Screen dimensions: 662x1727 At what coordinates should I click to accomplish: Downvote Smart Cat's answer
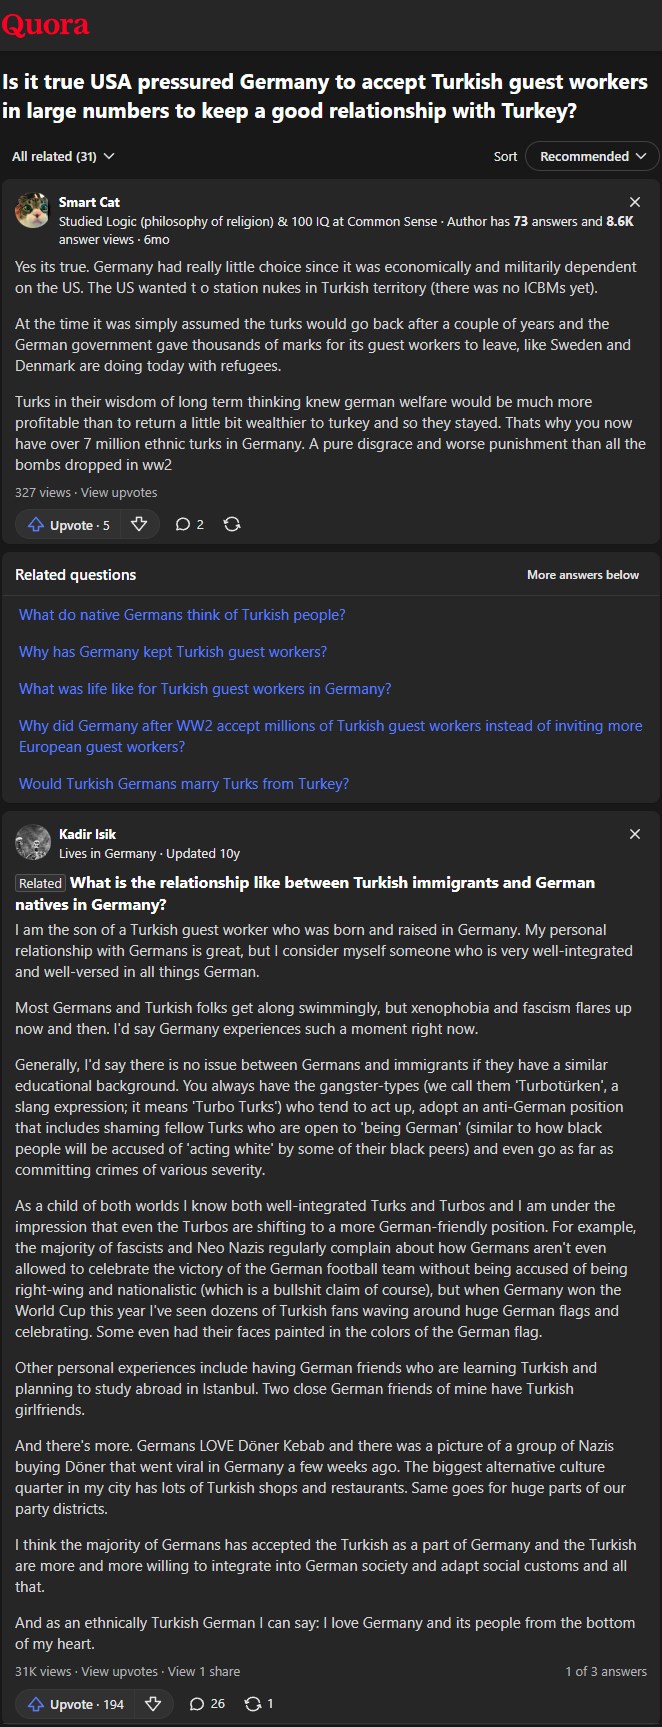(139, 524)
